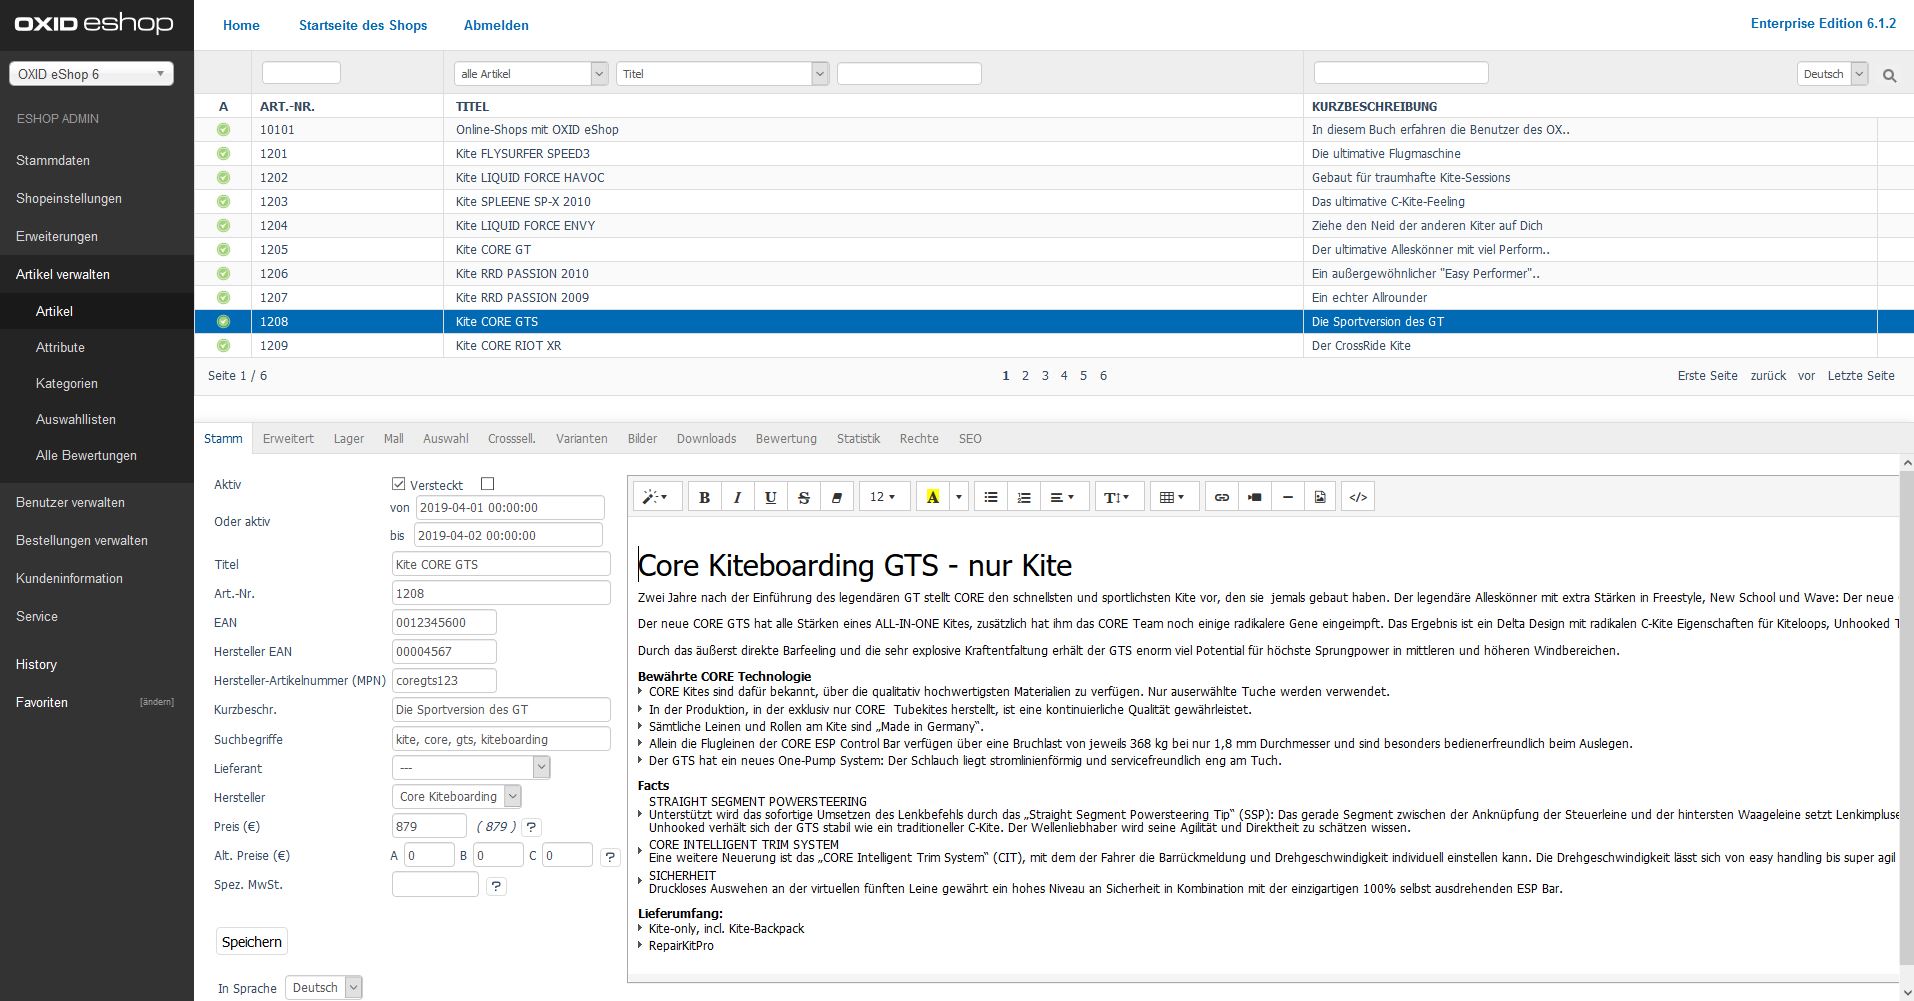The image size is (1914, 1001).
Task: Click the search magnifier icon
Action: click(1889, 75)
